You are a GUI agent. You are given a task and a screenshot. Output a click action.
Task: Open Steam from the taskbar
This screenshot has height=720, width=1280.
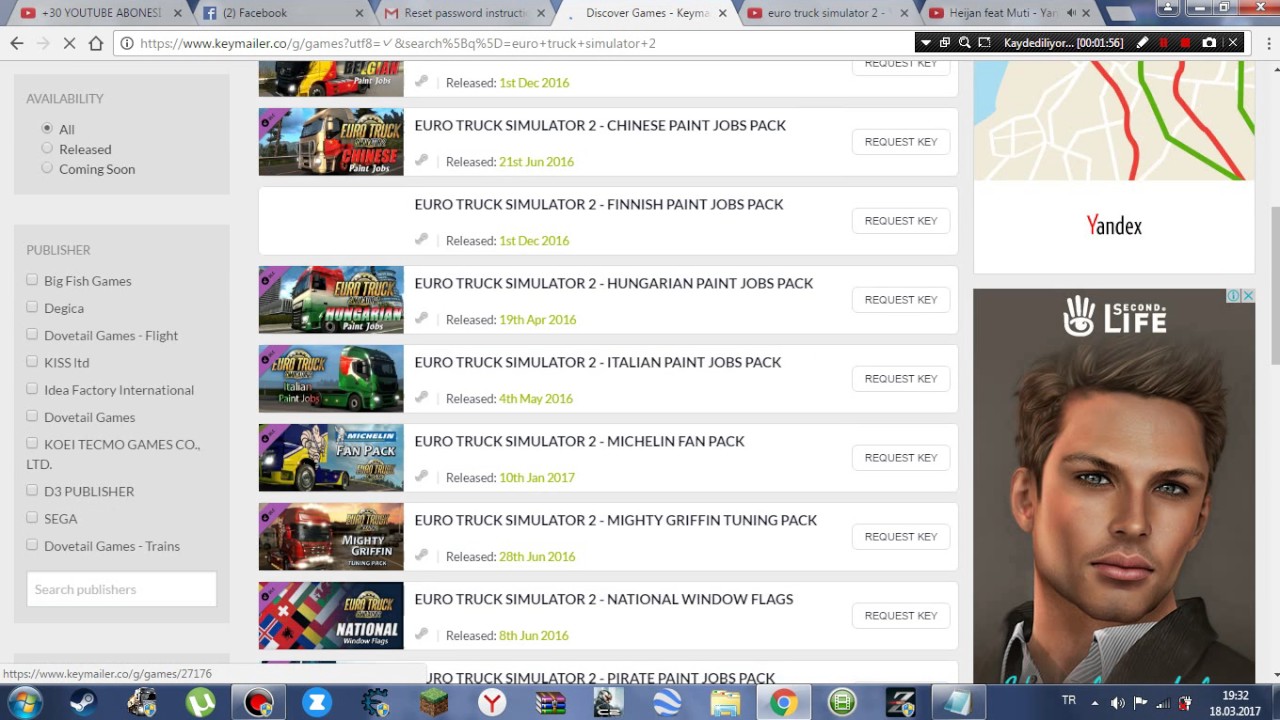pos(84,703)
